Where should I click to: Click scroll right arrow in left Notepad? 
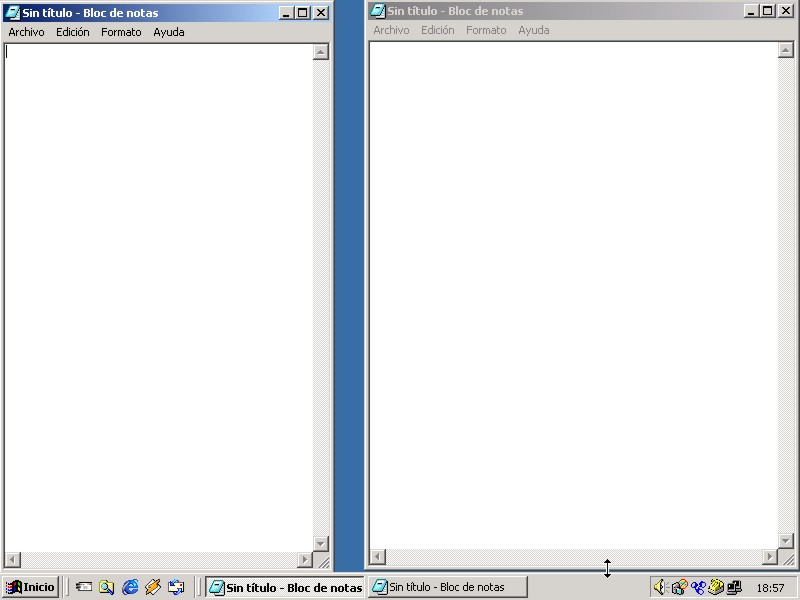[x=305, y=560]
